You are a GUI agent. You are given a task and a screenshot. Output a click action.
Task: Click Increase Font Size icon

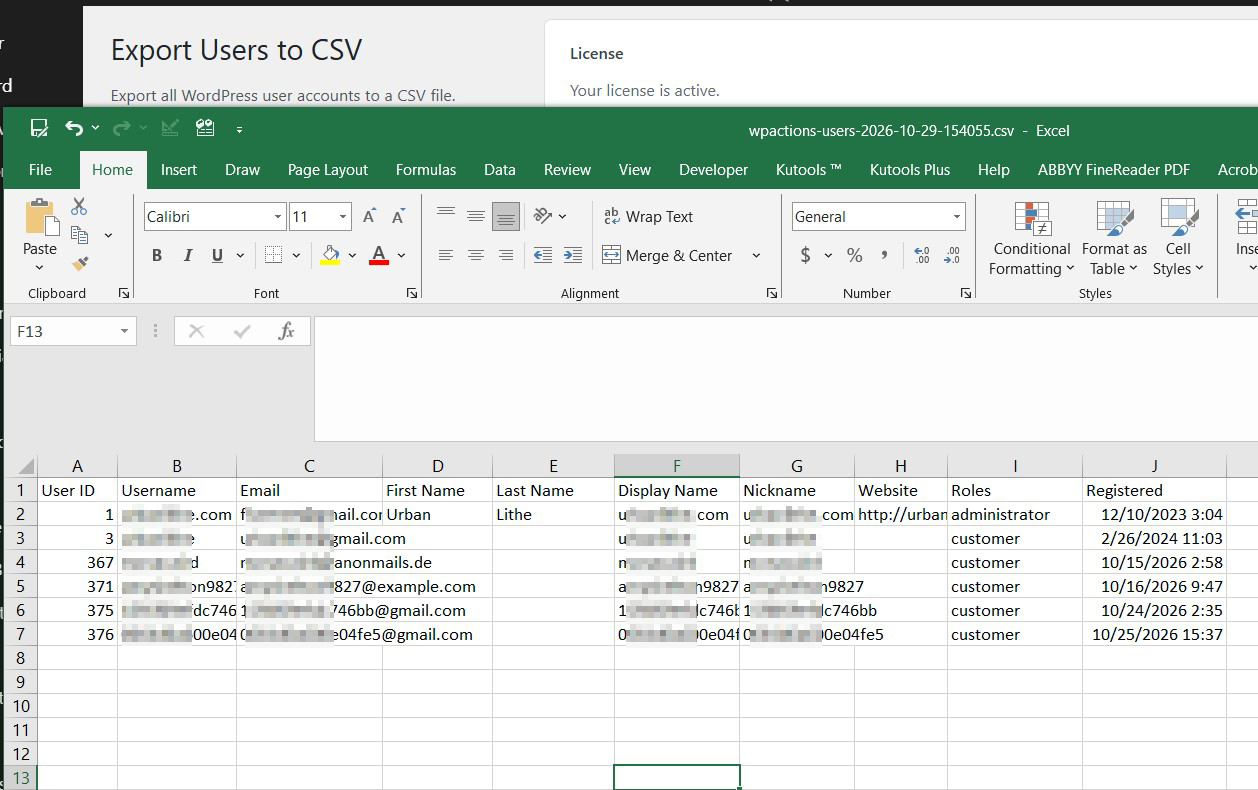point(369,217)
